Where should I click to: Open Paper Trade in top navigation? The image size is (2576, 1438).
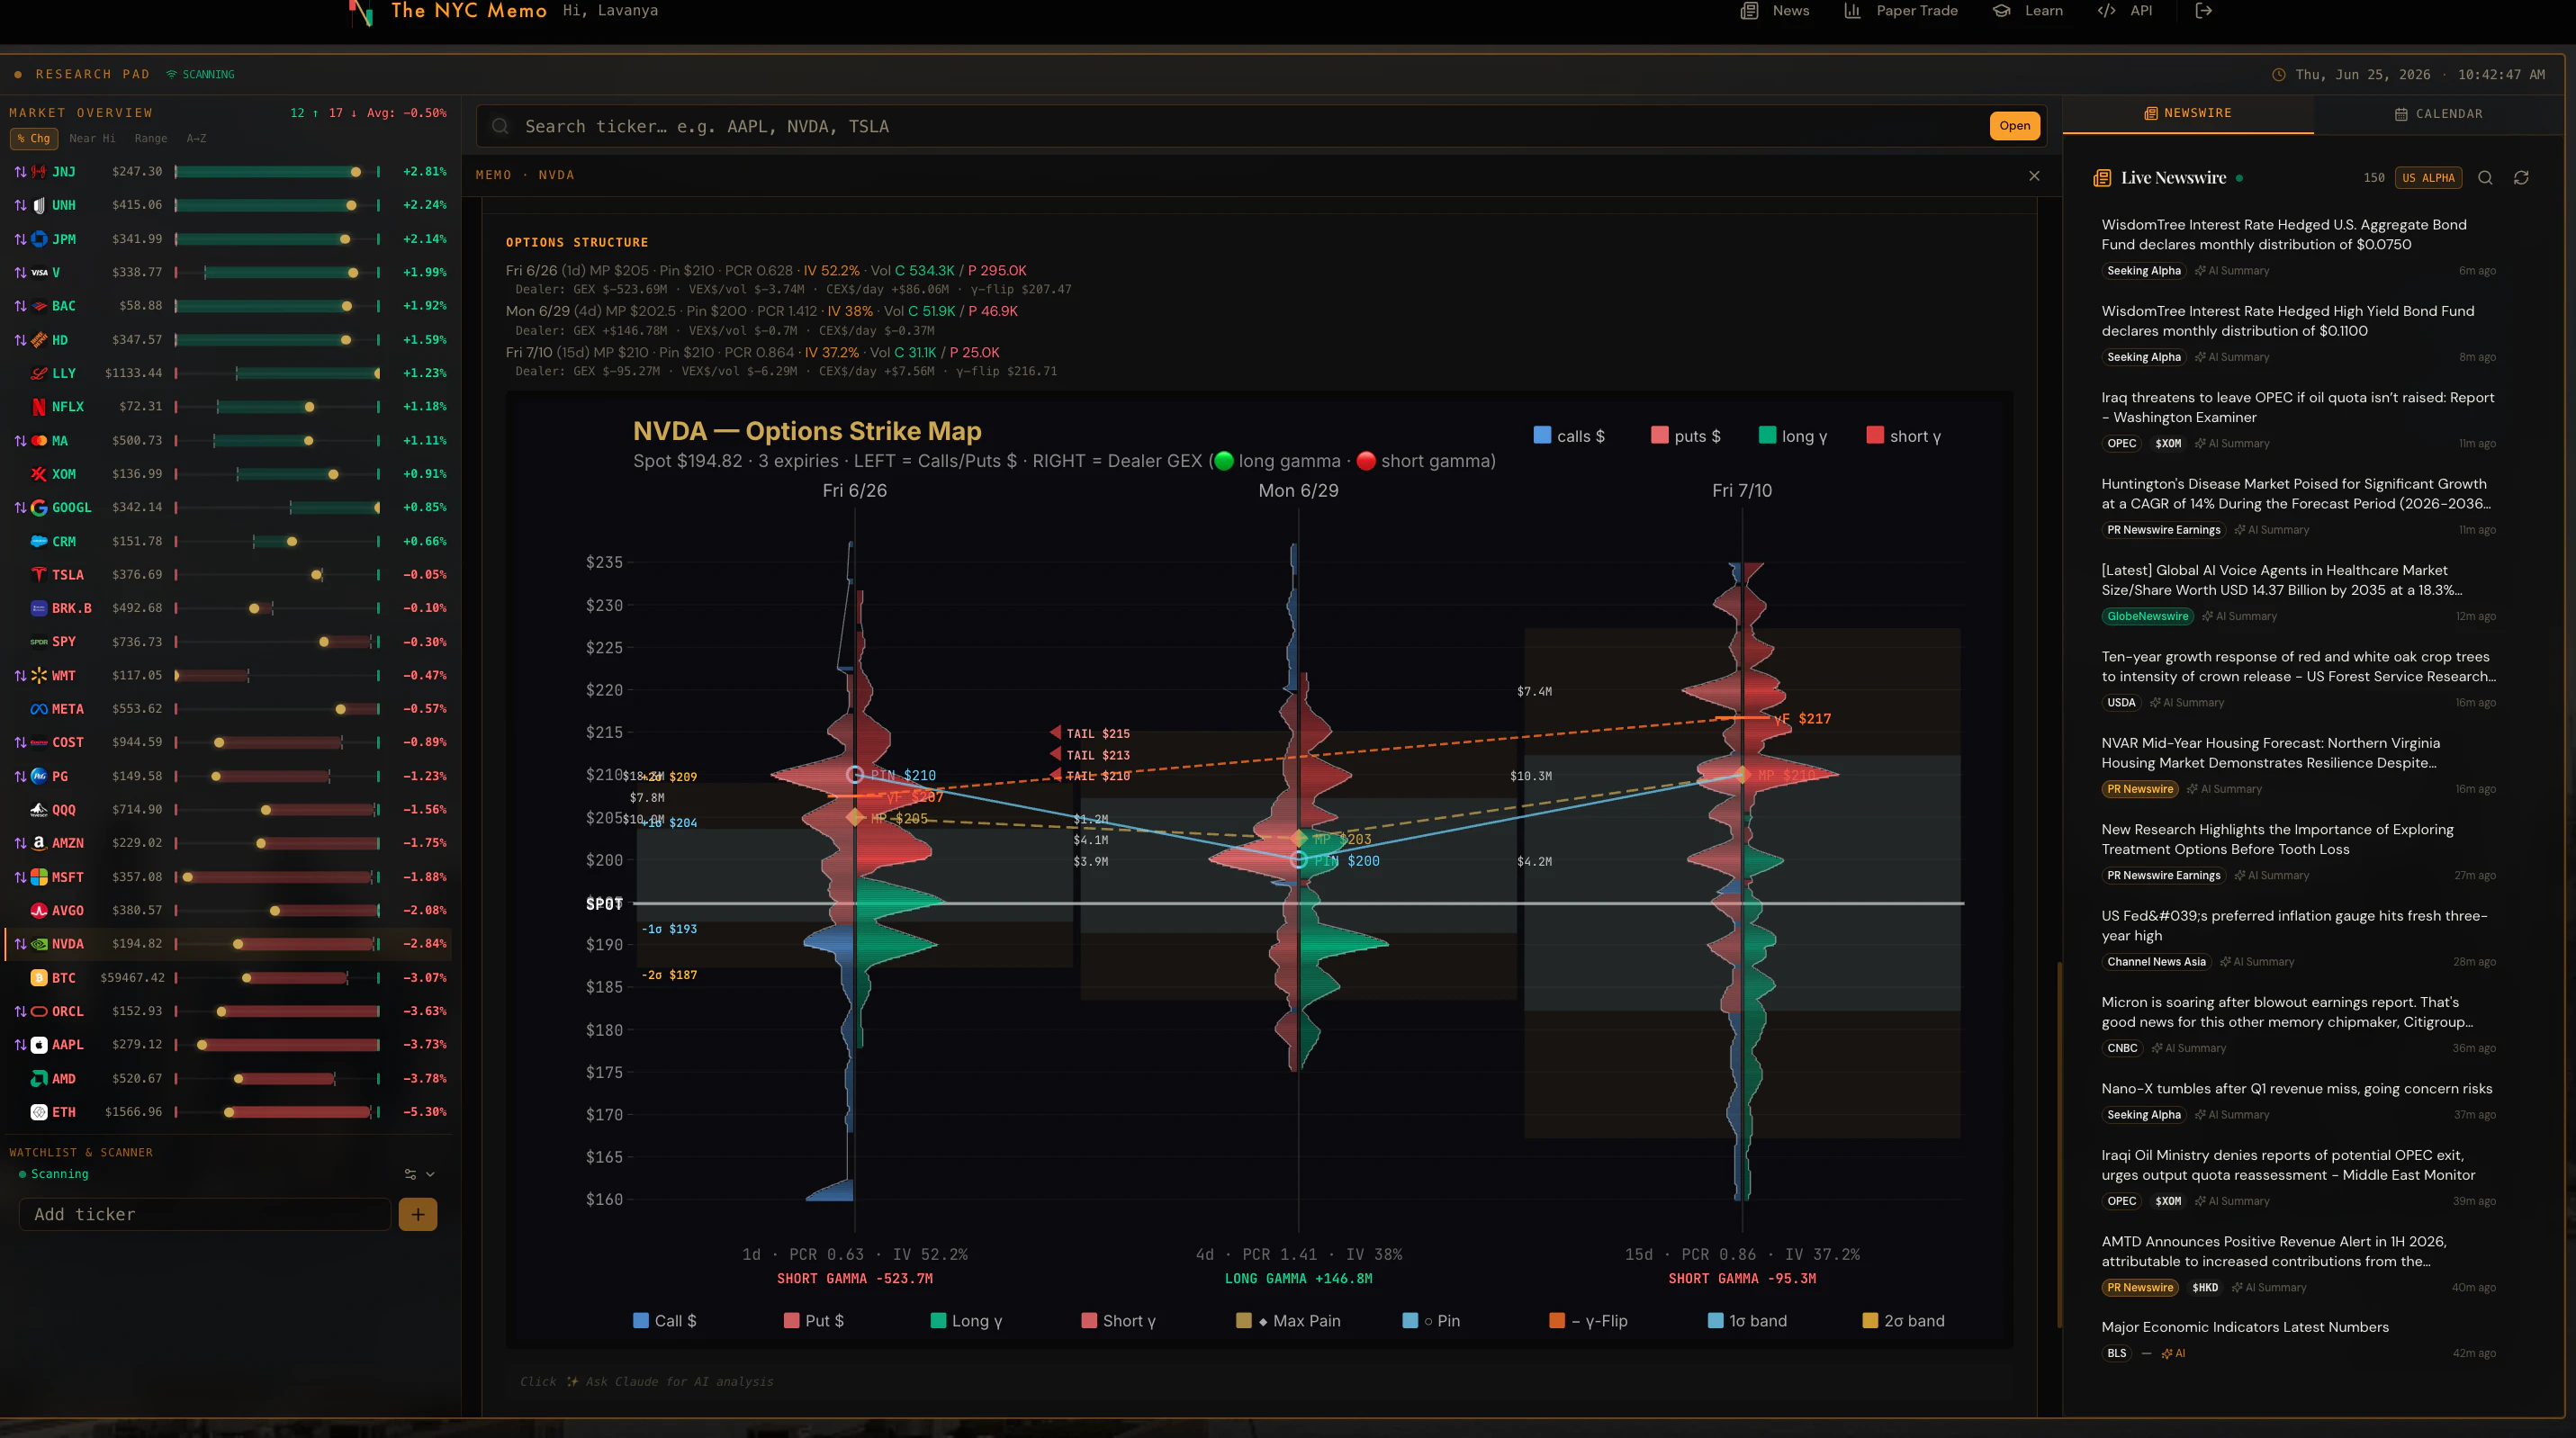coord(1901,11)
